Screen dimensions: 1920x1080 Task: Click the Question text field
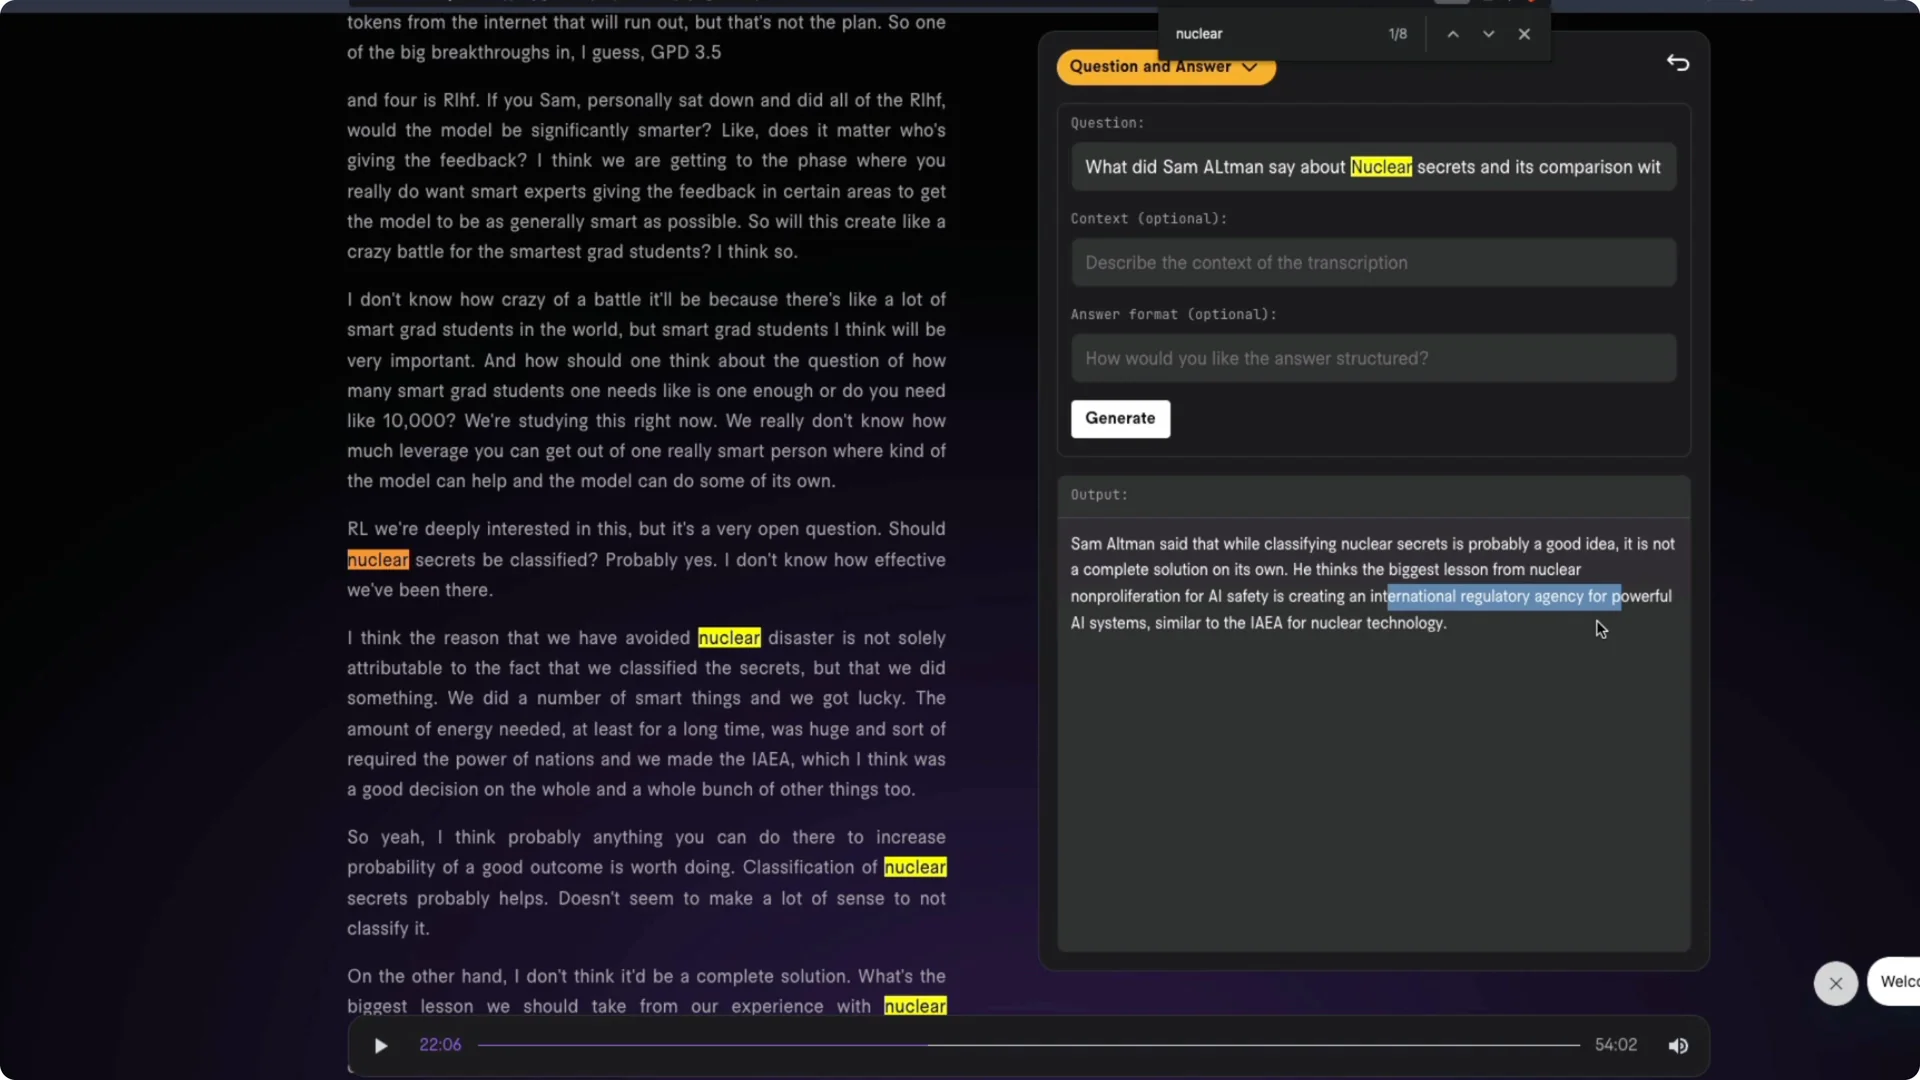pyautogui.click(x=1371, y=167)
